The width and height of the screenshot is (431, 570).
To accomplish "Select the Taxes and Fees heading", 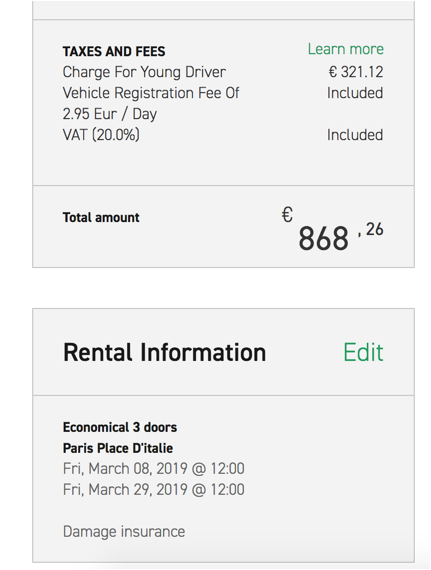I will click(114, 51).
